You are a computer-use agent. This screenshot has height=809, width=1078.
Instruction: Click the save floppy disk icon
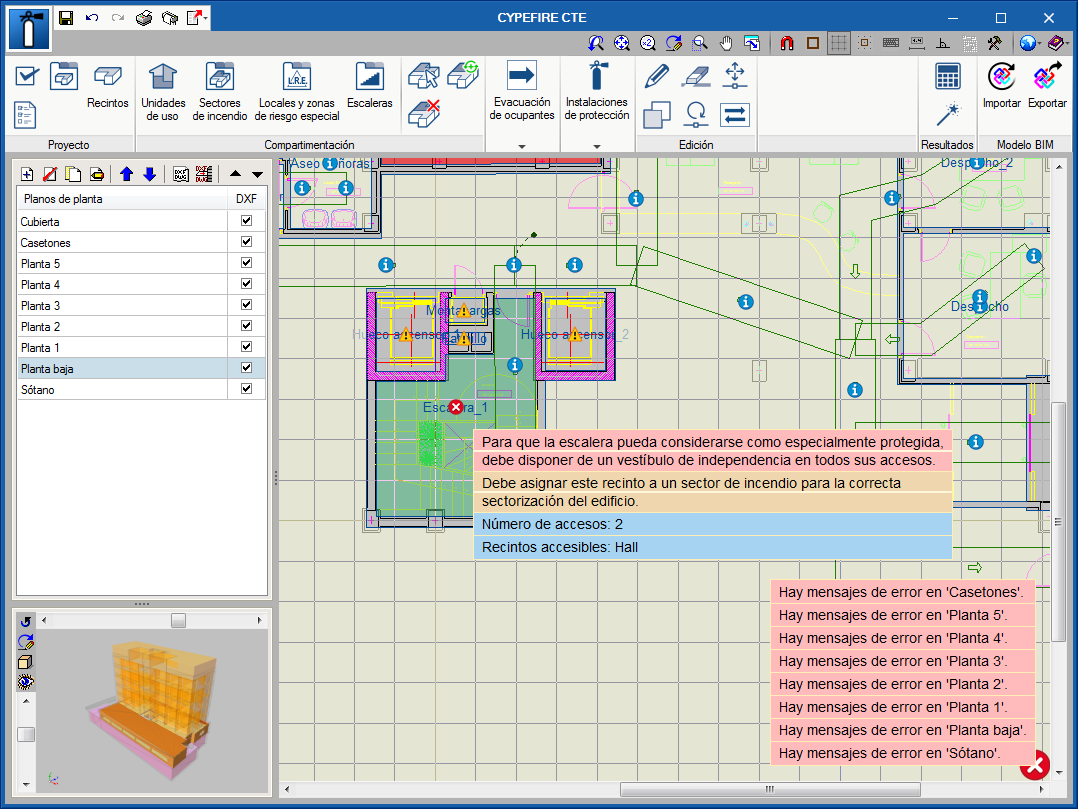click(66, 18)
